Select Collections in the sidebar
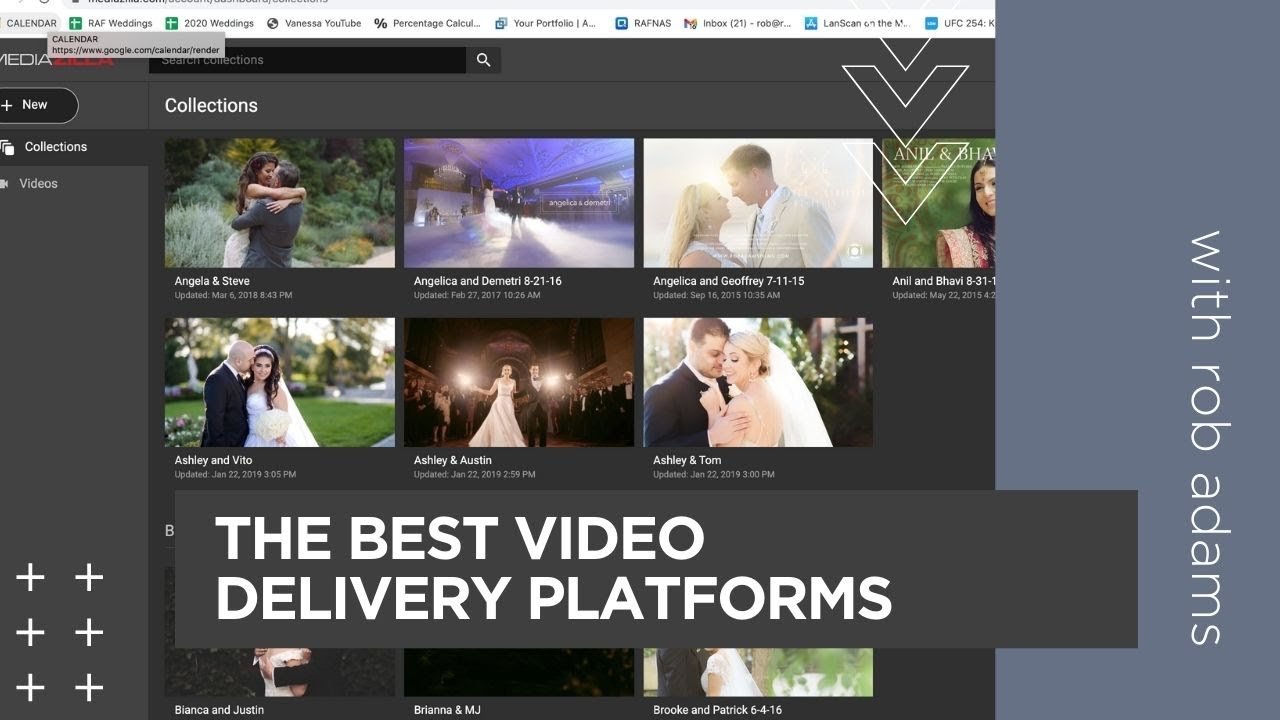 74,147
